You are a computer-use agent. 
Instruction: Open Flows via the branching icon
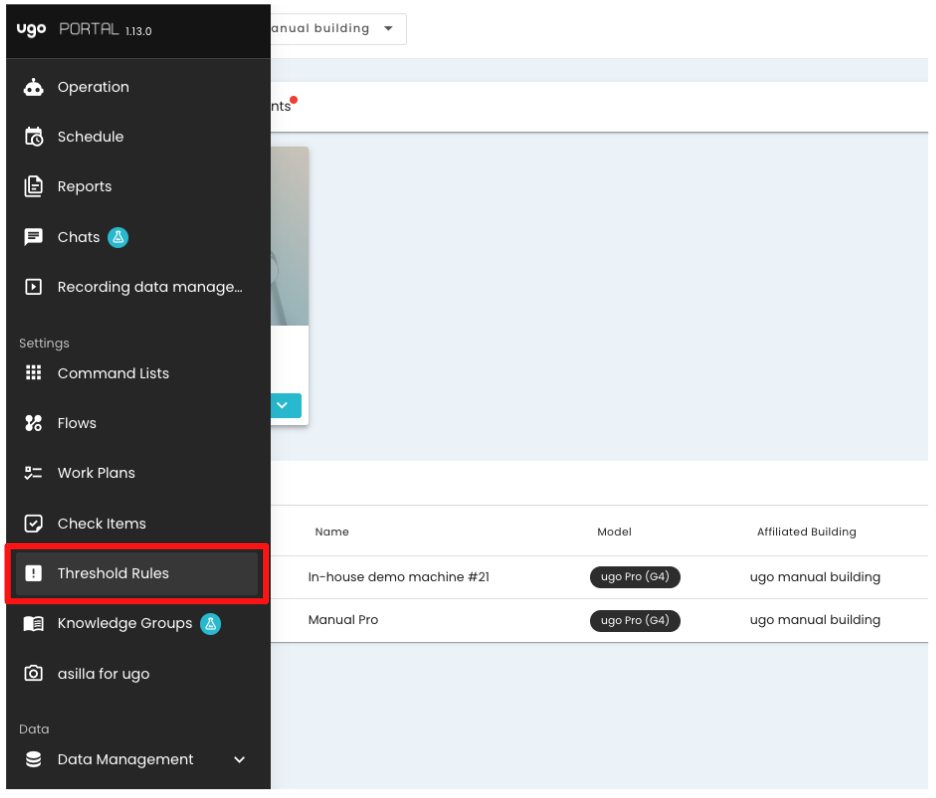pos(33,423)
